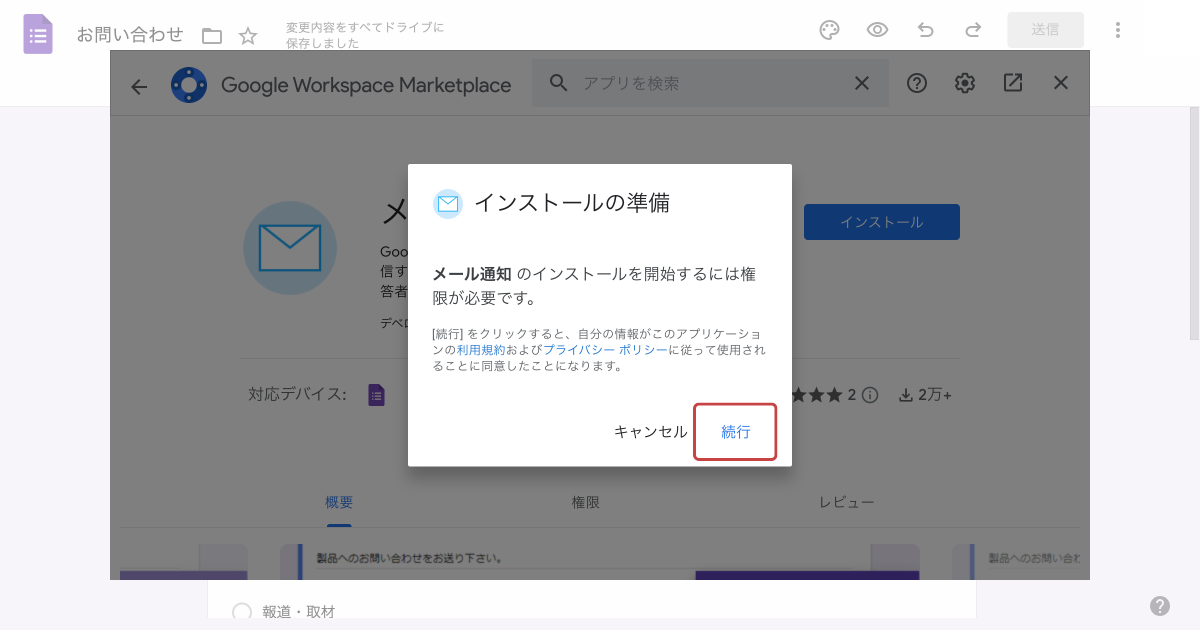The height and width of the screenshot is (630, 1200).
Task: Open the three-dot more options menu
Action: [x=1118, y=30]
